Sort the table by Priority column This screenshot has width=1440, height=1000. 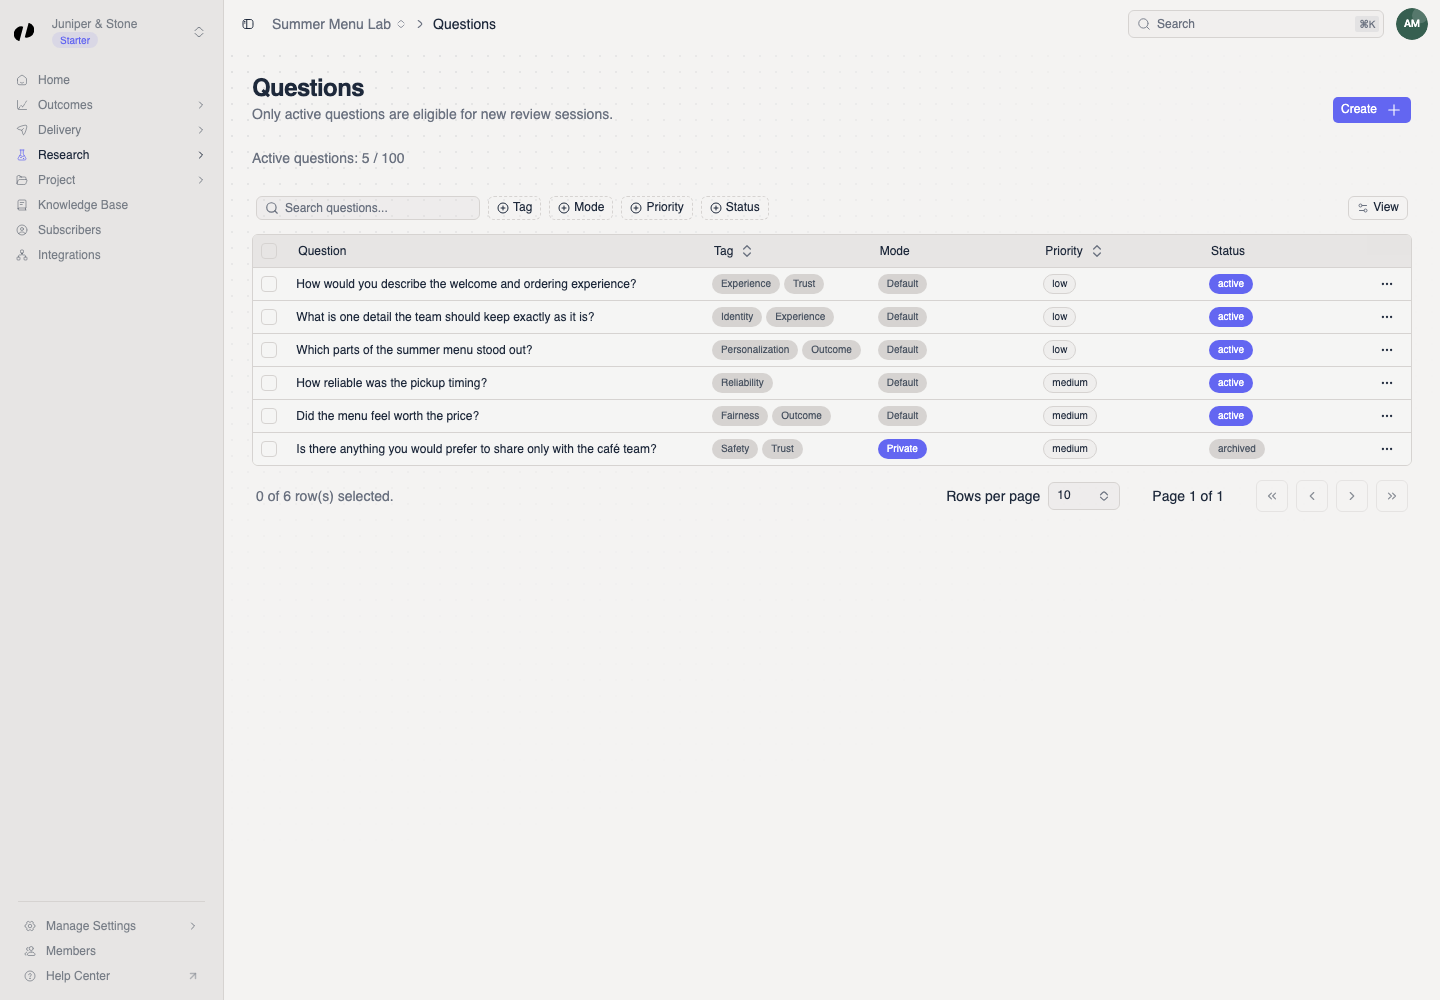[x=1074, y=251]
